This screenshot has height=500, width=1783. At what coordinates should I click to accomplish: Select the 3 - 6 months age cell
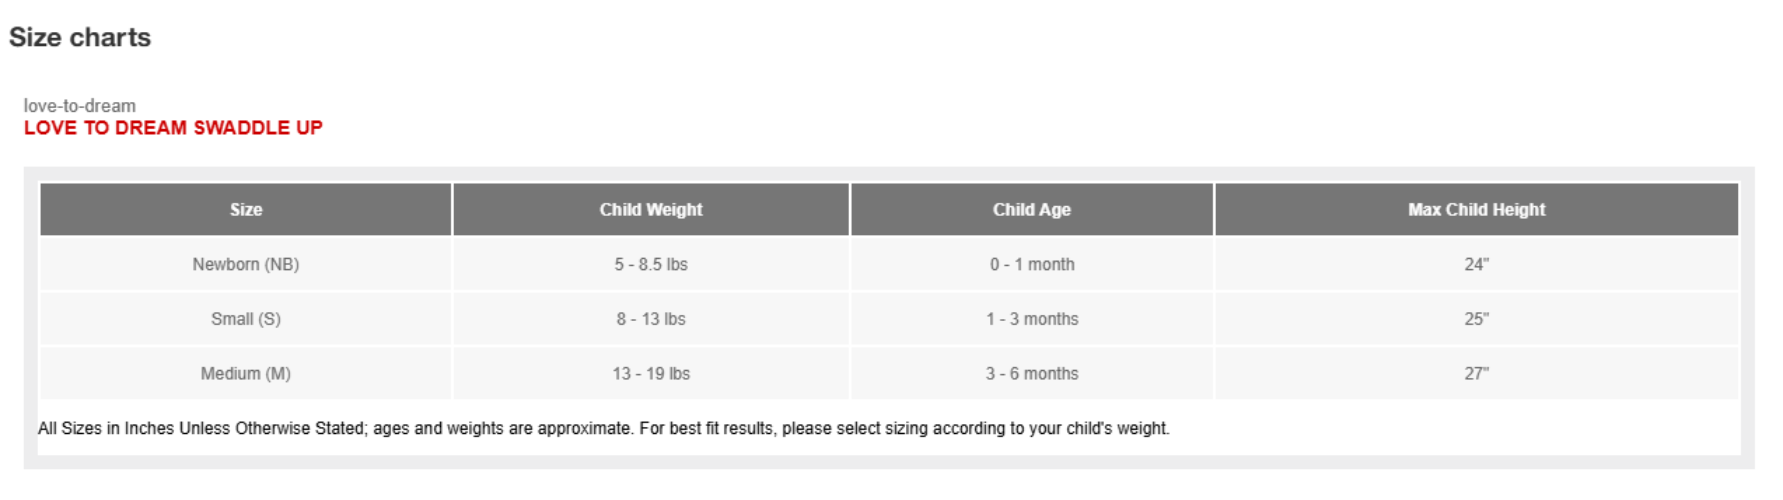click(x=1032, y=374)
